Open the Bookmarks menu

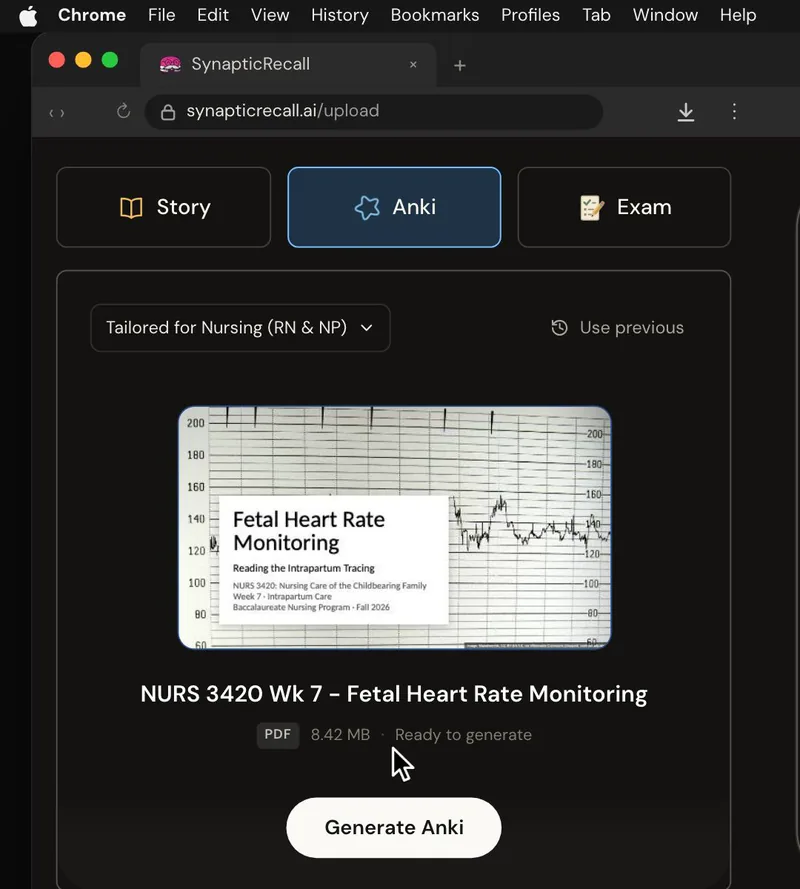pyautogui.click(x=435, y=15)
